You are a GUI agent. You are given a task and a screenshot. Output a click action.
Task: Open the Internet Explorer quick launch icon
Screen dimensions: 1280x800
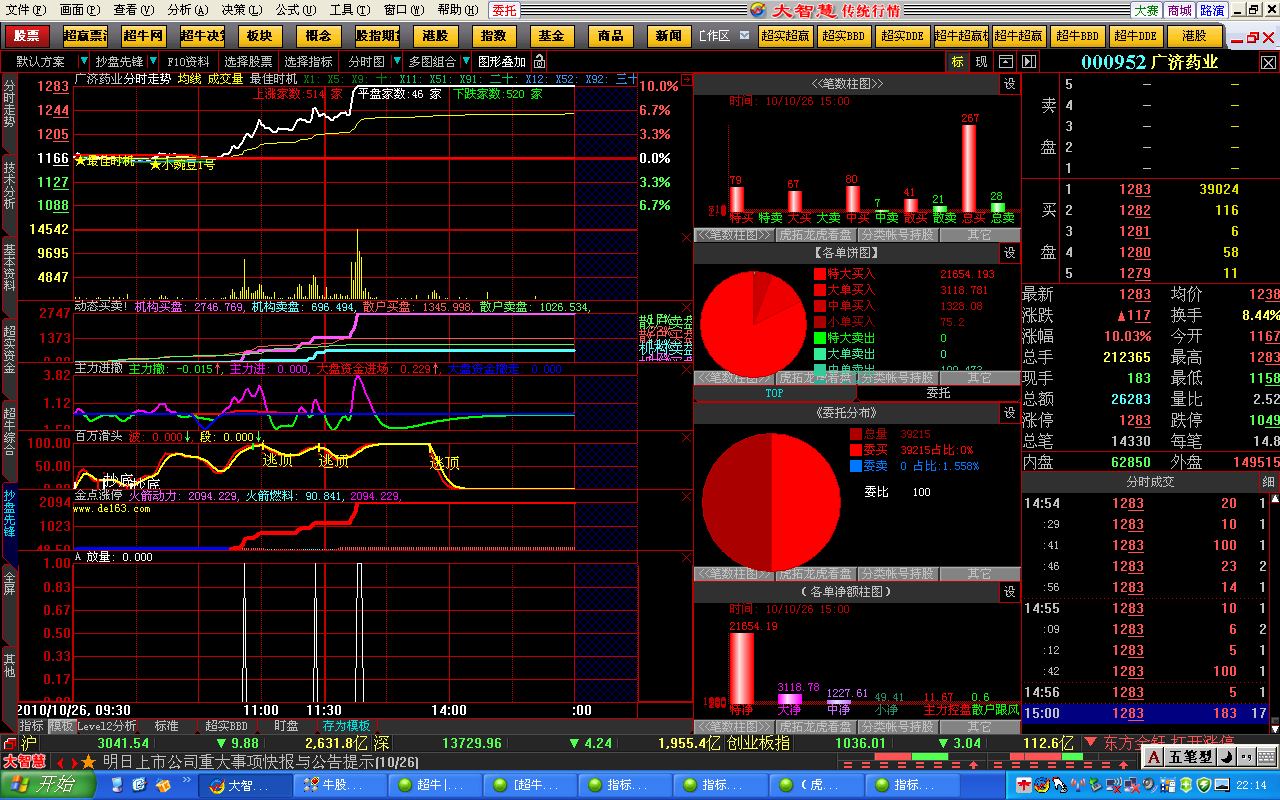(x=139, y=785)
